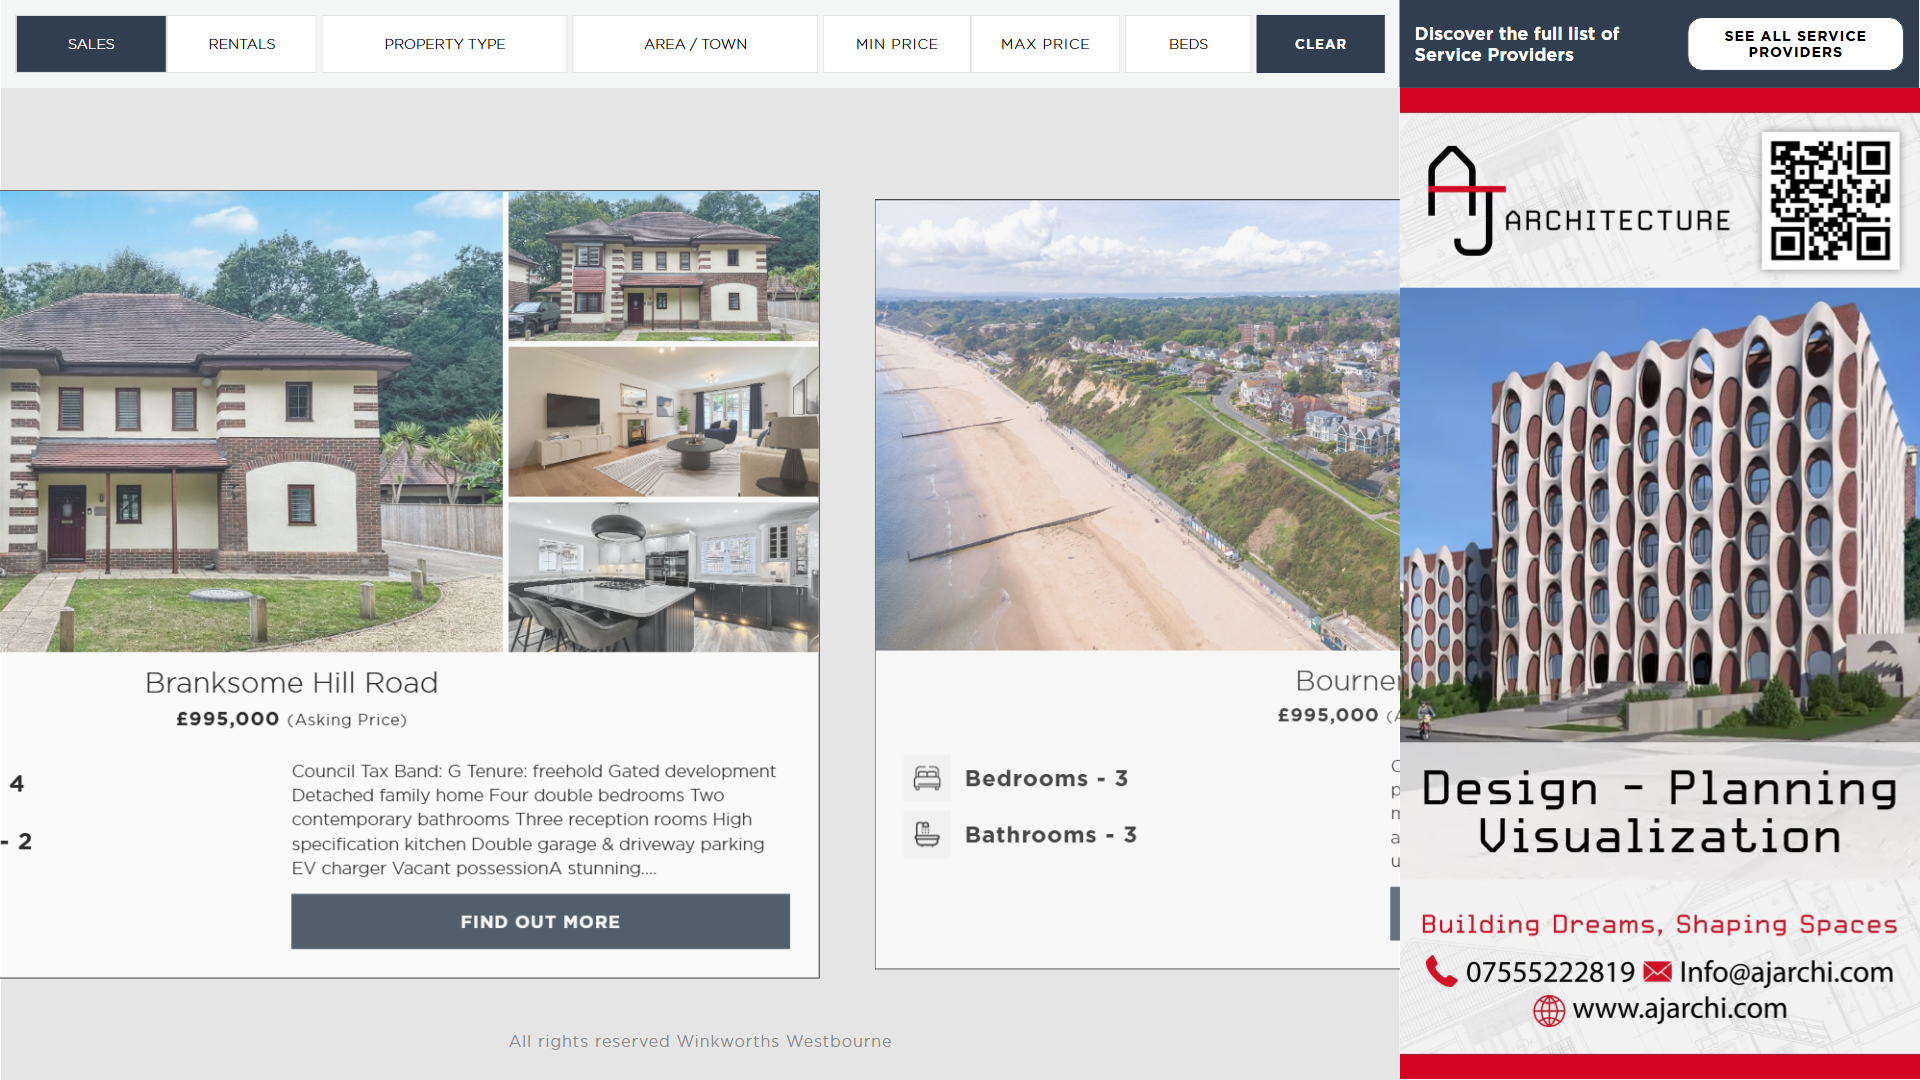Click FIND OUT MORE for Branksome Hill Road

tap(540, 921)
